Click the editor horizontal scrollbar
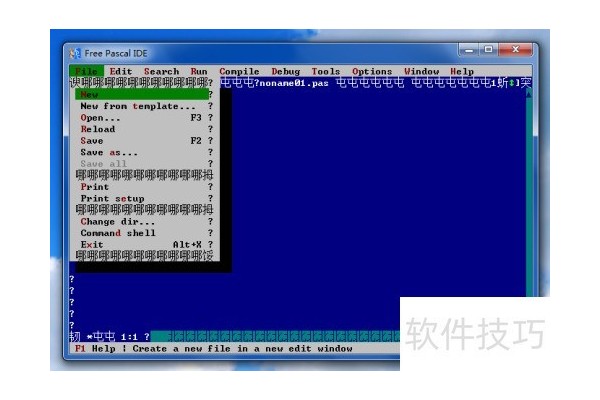Viewport: 600px width, 400px height. (275, 336)
